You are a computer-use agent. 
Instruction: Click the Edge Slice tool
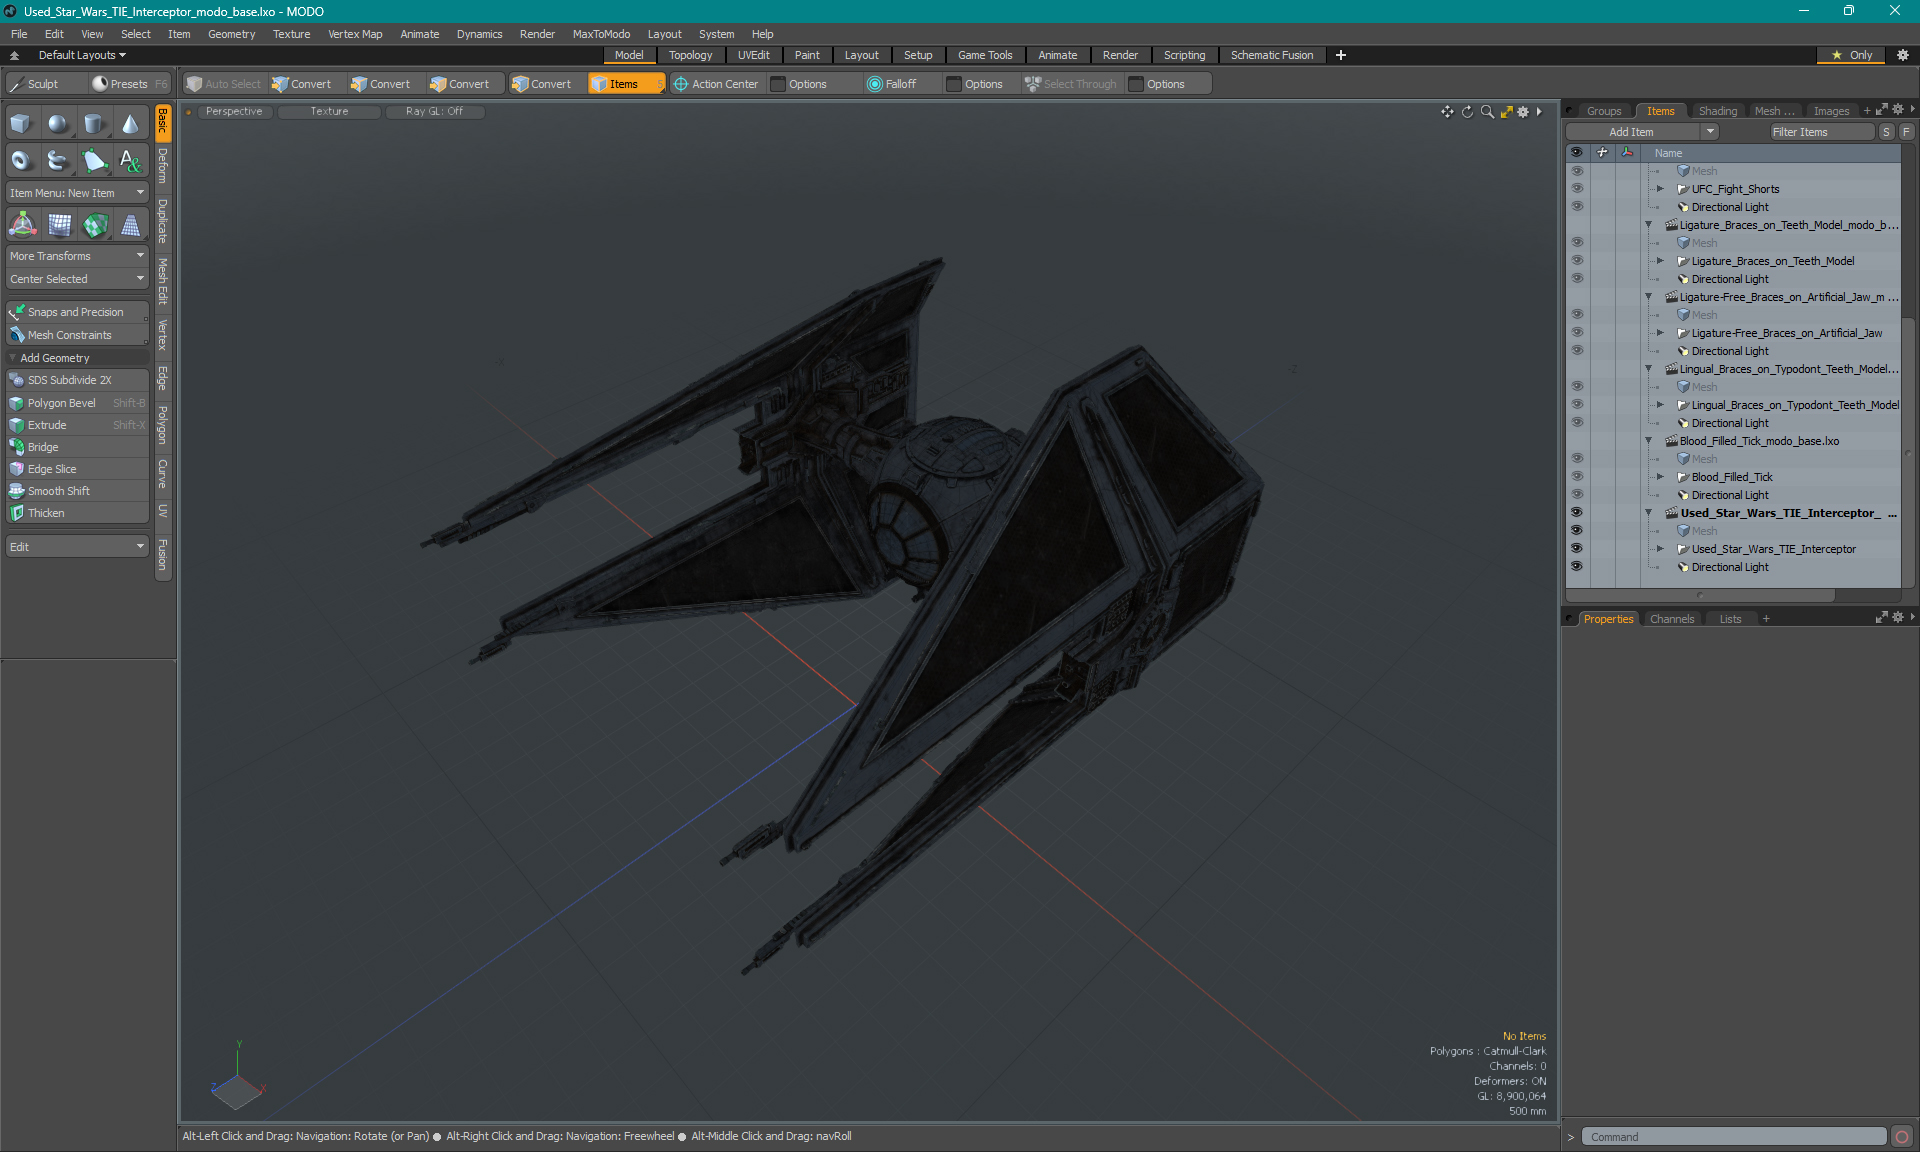click(77, 469)
